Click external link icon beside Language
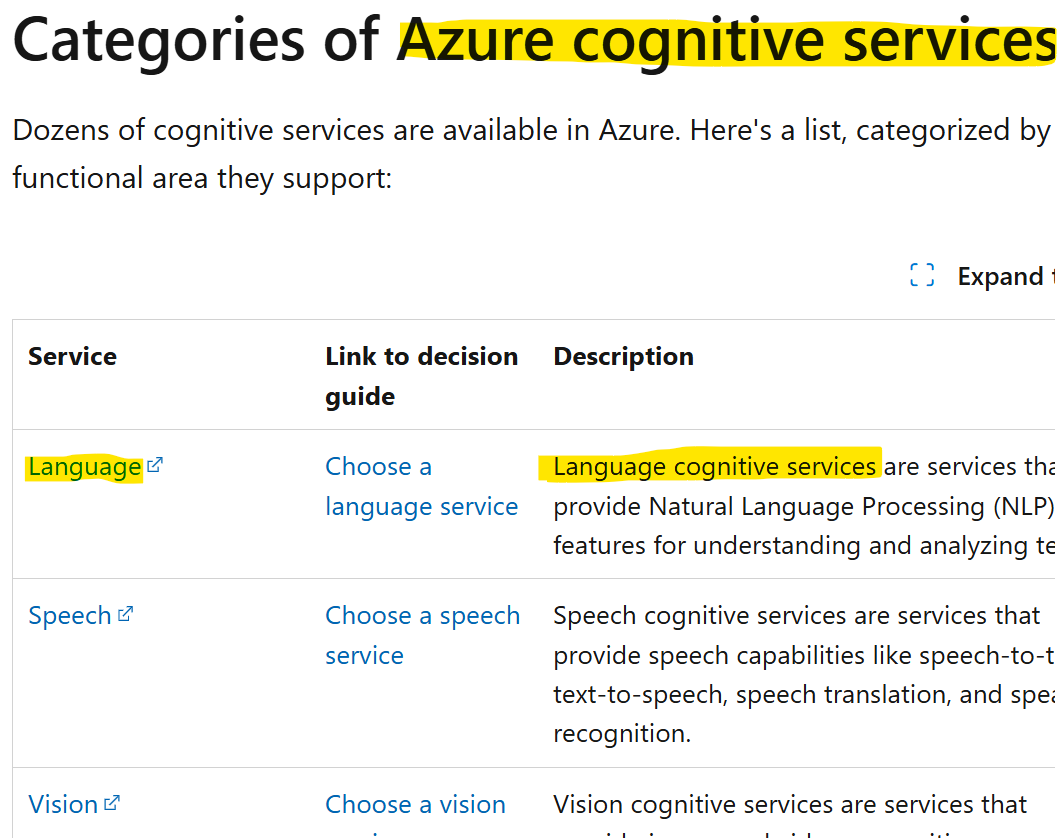Viewport: 1057px width, 838px height. pos(155,465)
